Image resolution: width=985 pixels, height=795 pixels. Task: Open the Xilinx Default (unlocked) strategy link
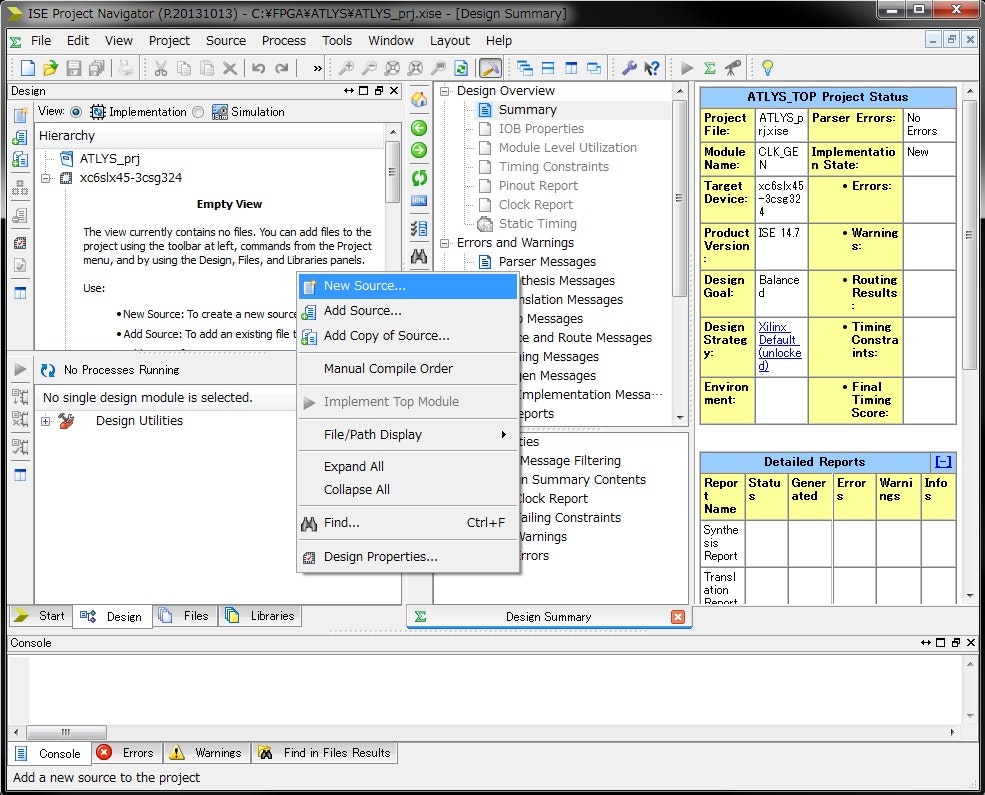[780, 346]
